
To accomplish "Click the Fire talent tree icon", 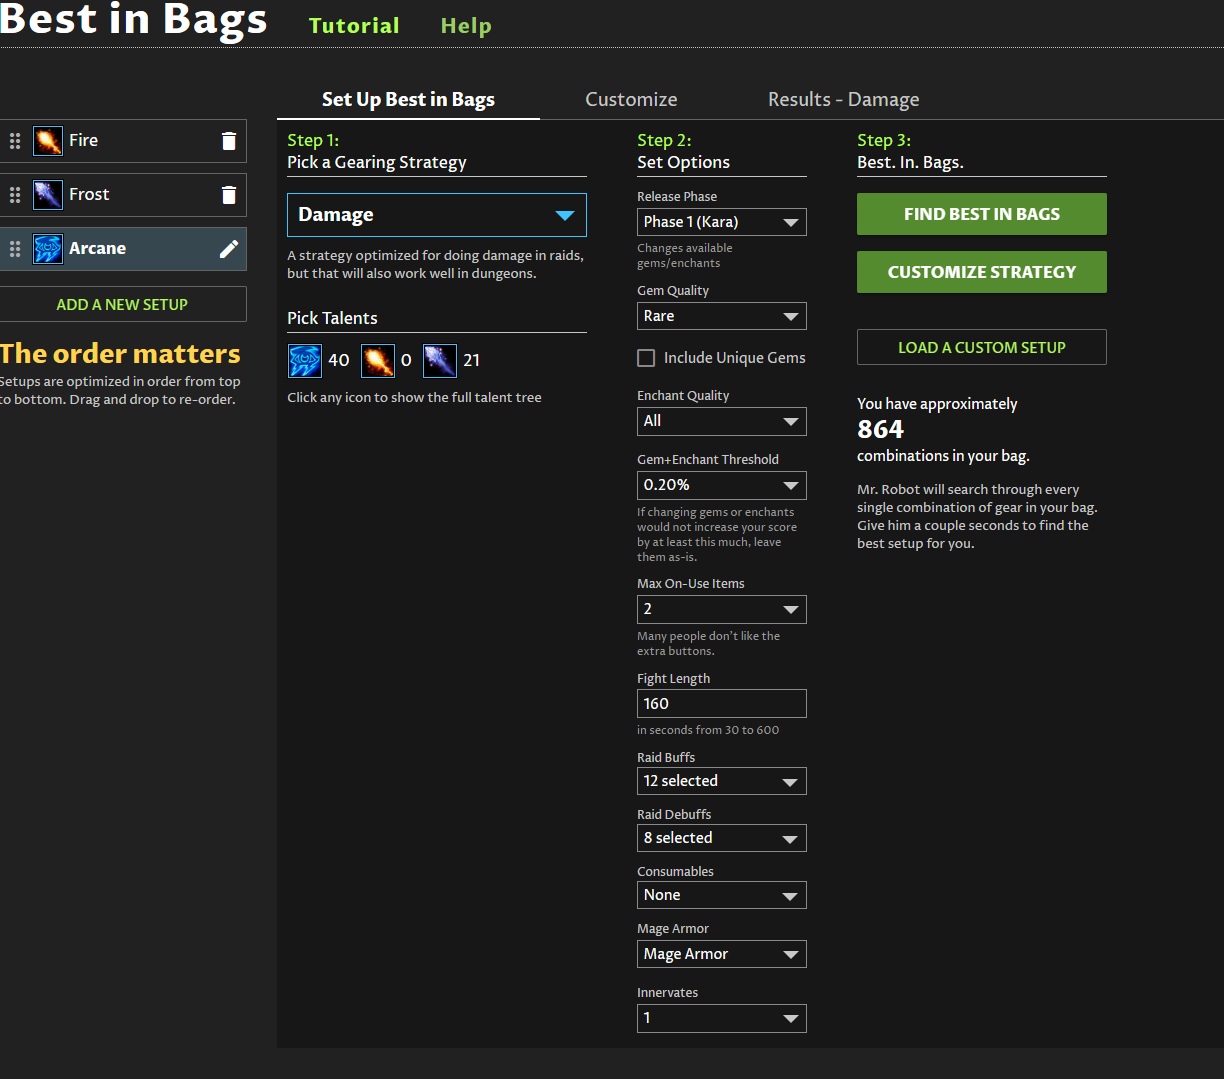I will (377, 360).
